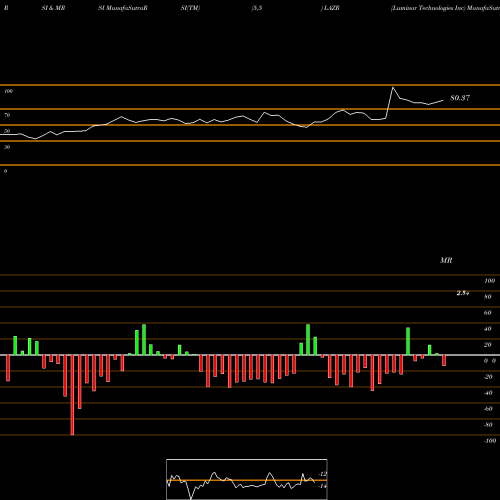
Task: Click the MR axis -100 label
Action: tap(489, 441)
